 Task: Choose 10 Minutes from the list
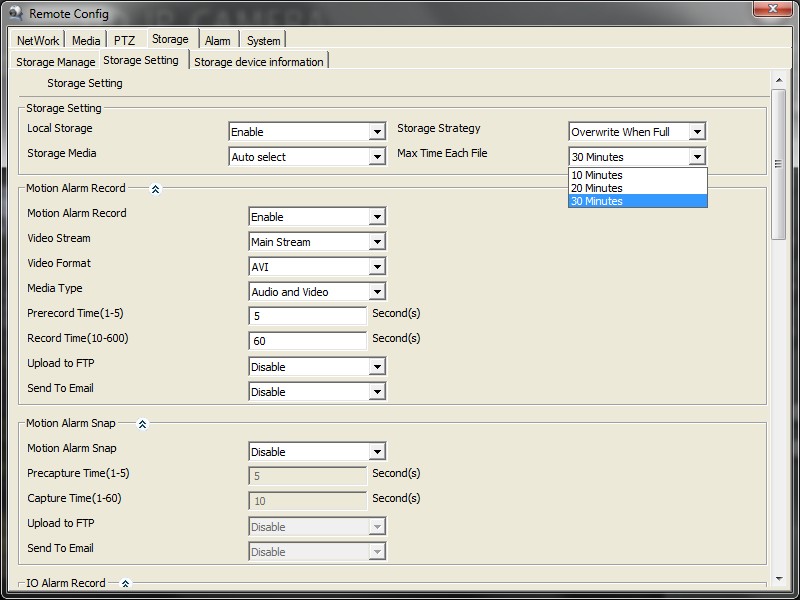[x=638, y=175]
